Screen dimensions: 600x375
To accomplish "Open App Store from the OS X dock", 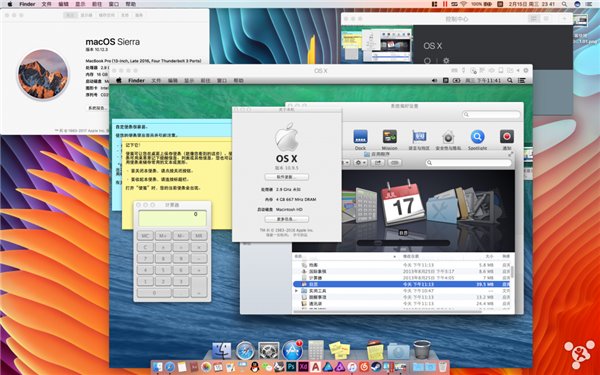I will point(292,351).
